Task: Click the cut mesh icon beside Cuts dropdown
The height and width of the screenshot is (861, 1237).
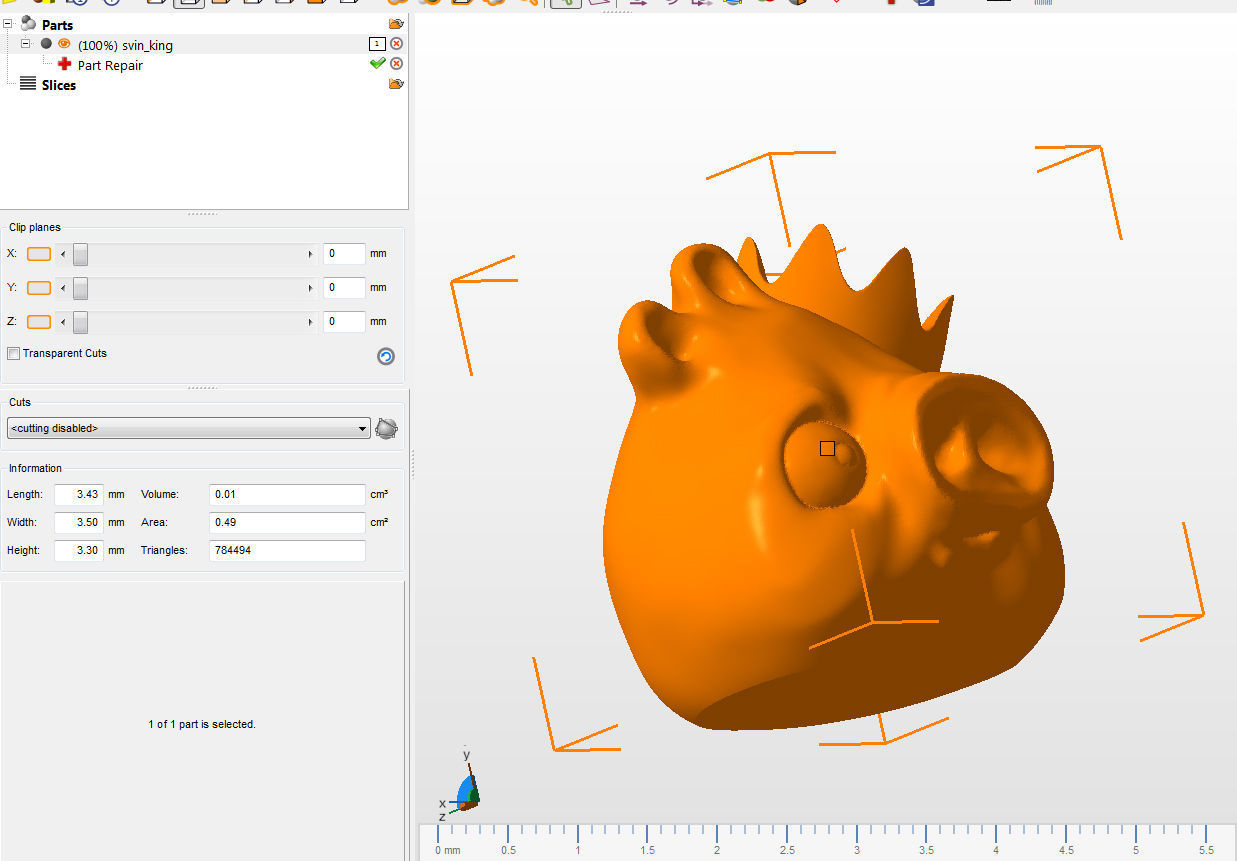Action: coord(386,429)
